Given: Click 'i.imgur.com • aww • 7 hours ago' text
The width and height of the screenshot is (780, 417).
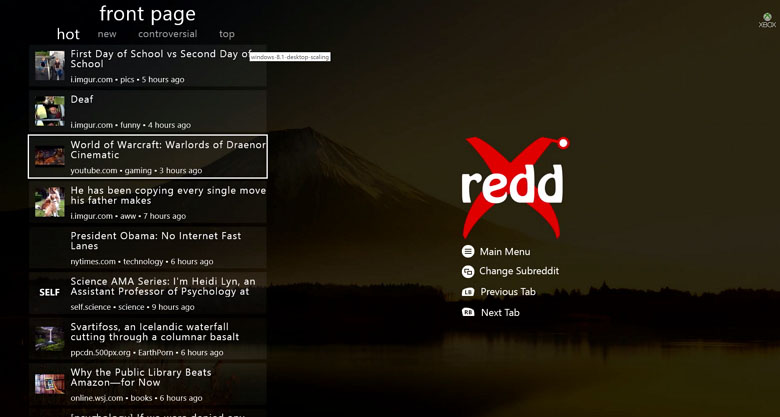Looking at the screenshot, I should pyautogui.click(x=128, y=216).
